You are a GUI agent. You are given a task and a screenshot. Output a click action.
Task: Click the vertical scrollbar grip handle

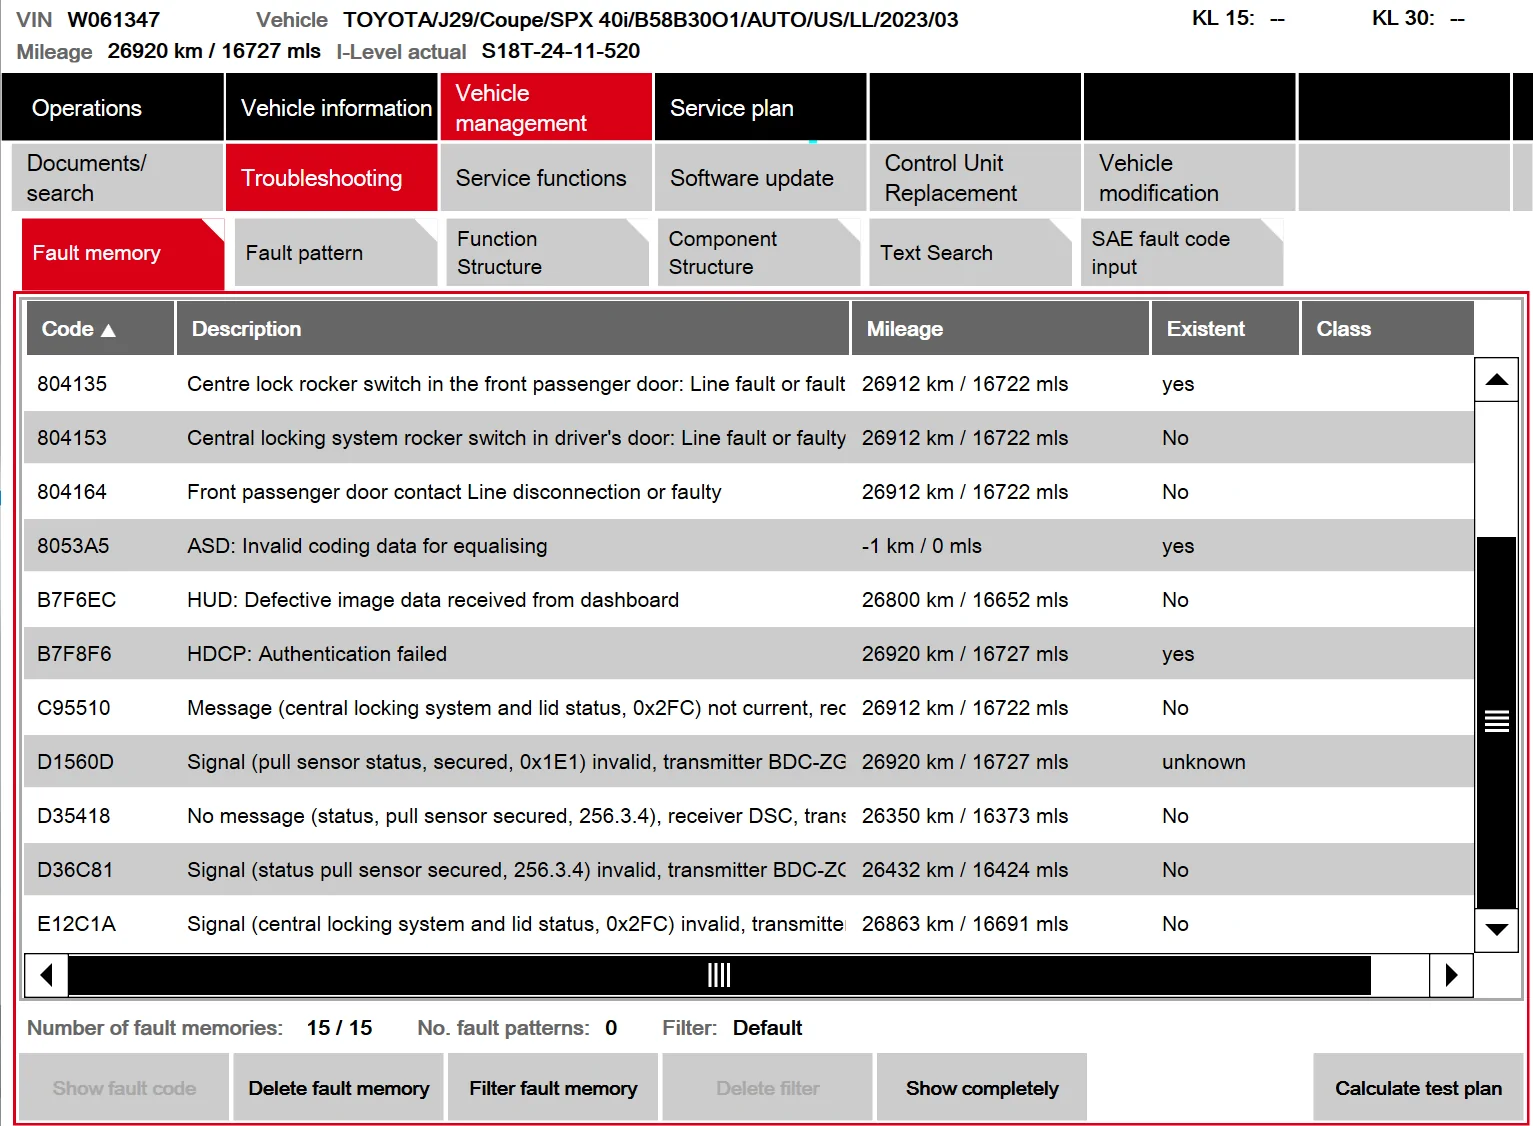1496,721
